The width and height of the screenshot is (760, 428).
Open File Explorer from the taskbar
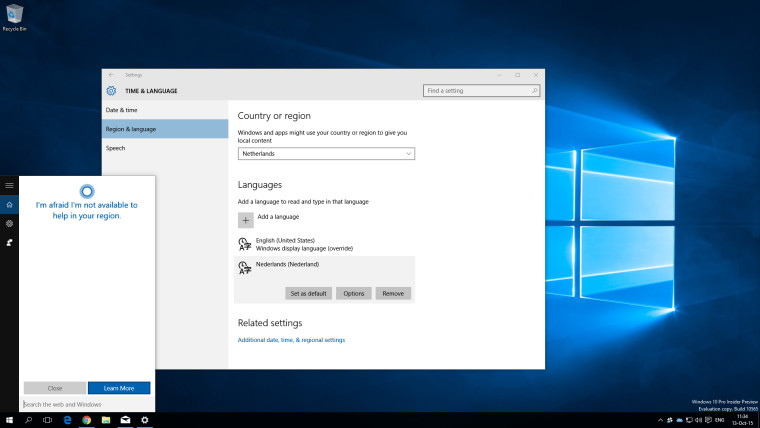[x=106, y=420]
